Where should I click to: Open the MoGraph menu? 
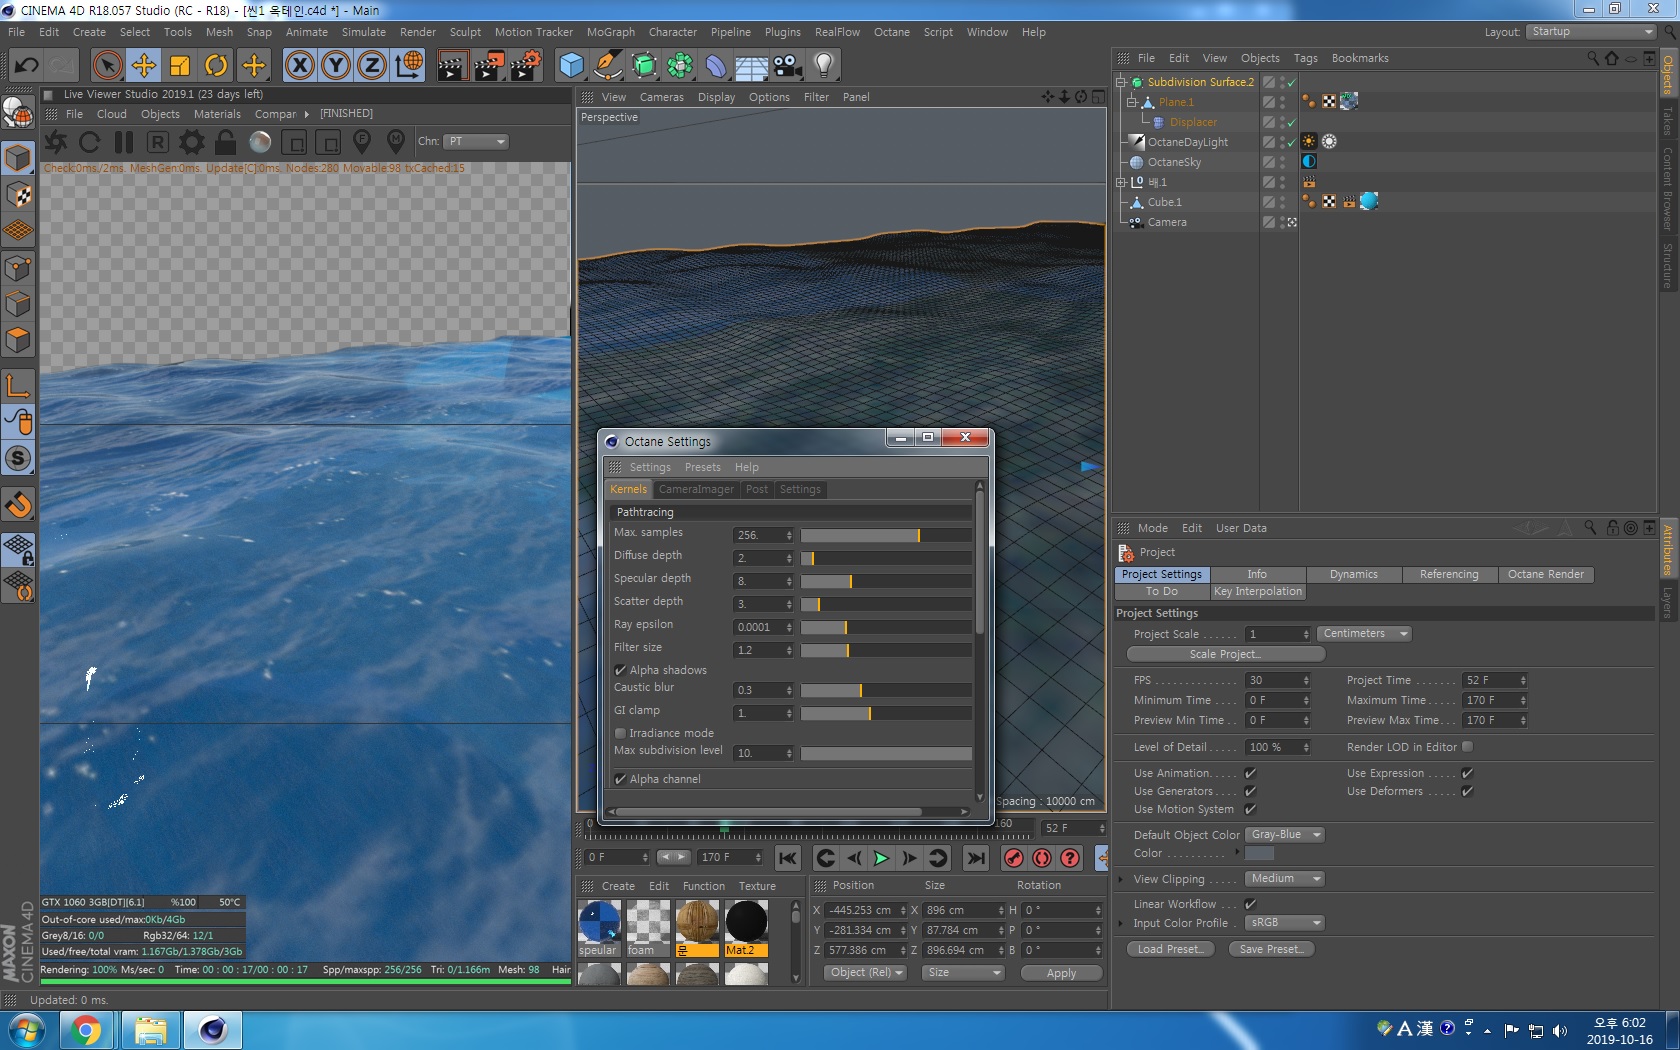click(x=610, y=32)
